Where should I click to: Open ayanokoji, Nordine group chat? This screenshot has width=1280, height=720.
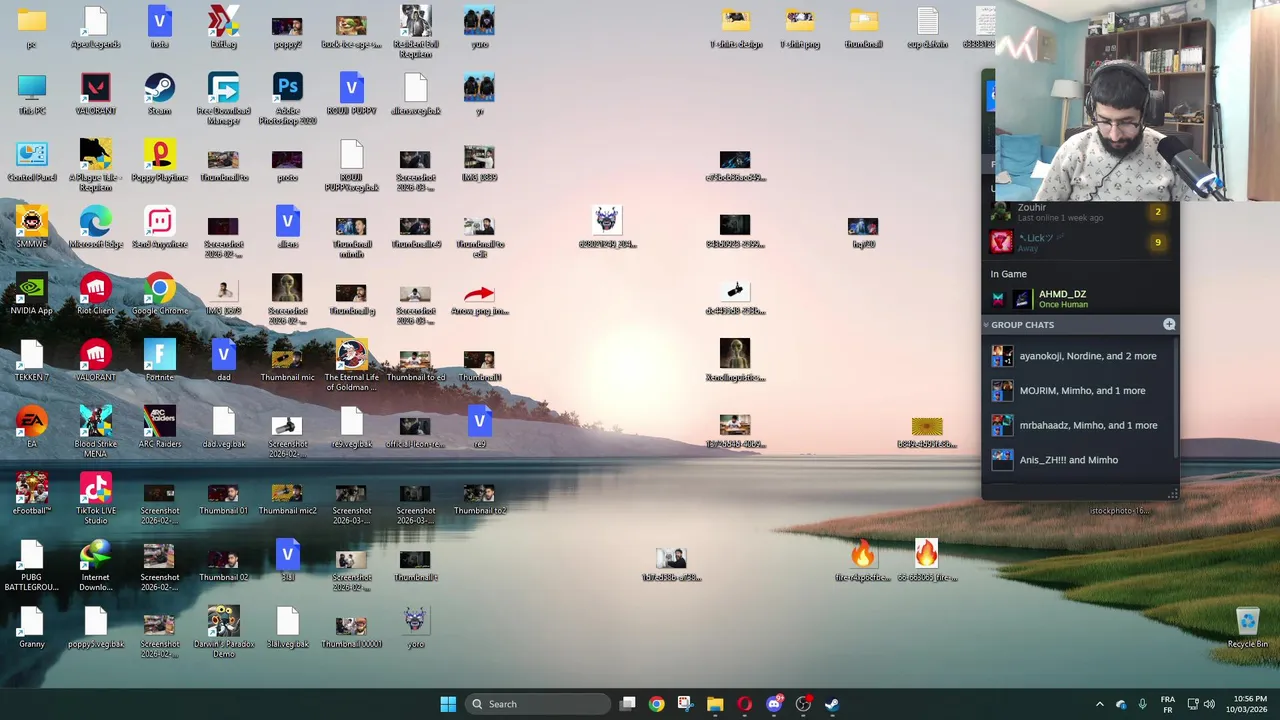click(x=1078, y=356)
